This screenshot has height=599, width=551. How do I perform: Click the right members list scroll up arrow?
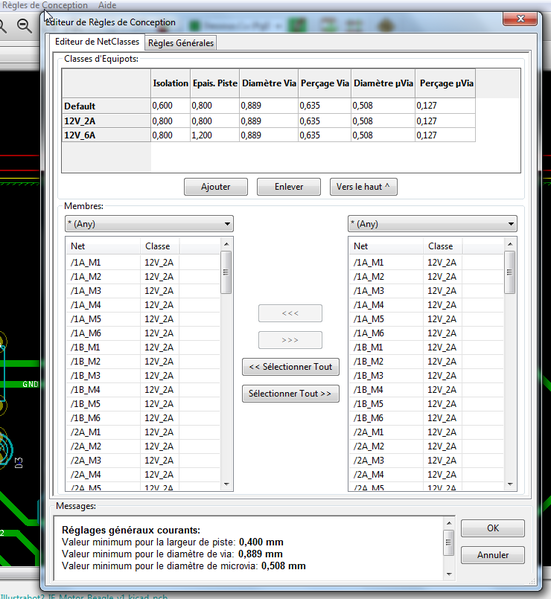click(x=510, y=244)
